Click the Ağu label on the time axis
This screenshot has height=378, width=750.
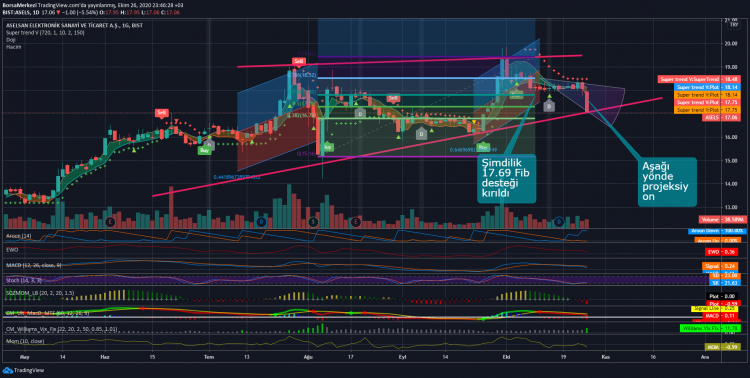(309, 357)
